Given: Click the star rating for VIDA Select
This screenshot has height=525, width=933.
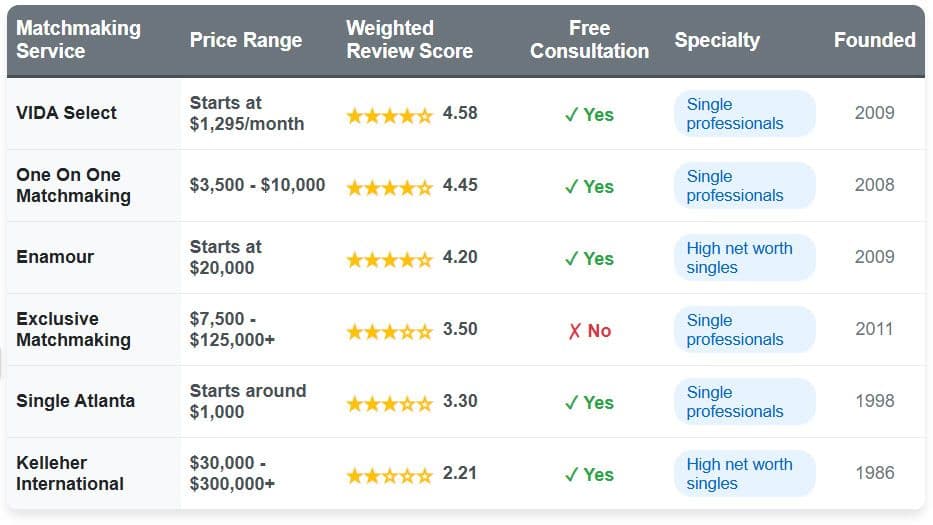Looking at the screenshot, I should [x=389, y=115].
